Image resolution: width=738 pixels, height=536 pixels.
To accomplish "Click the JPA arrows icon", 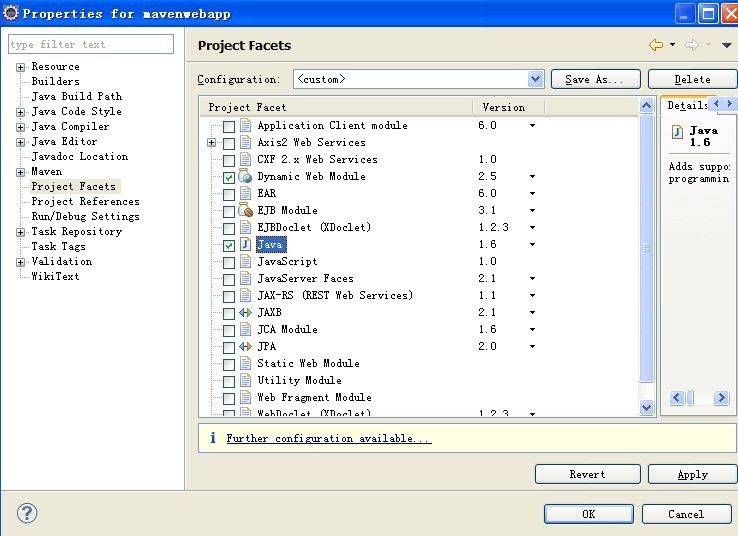I will click(x=245, y=346).
